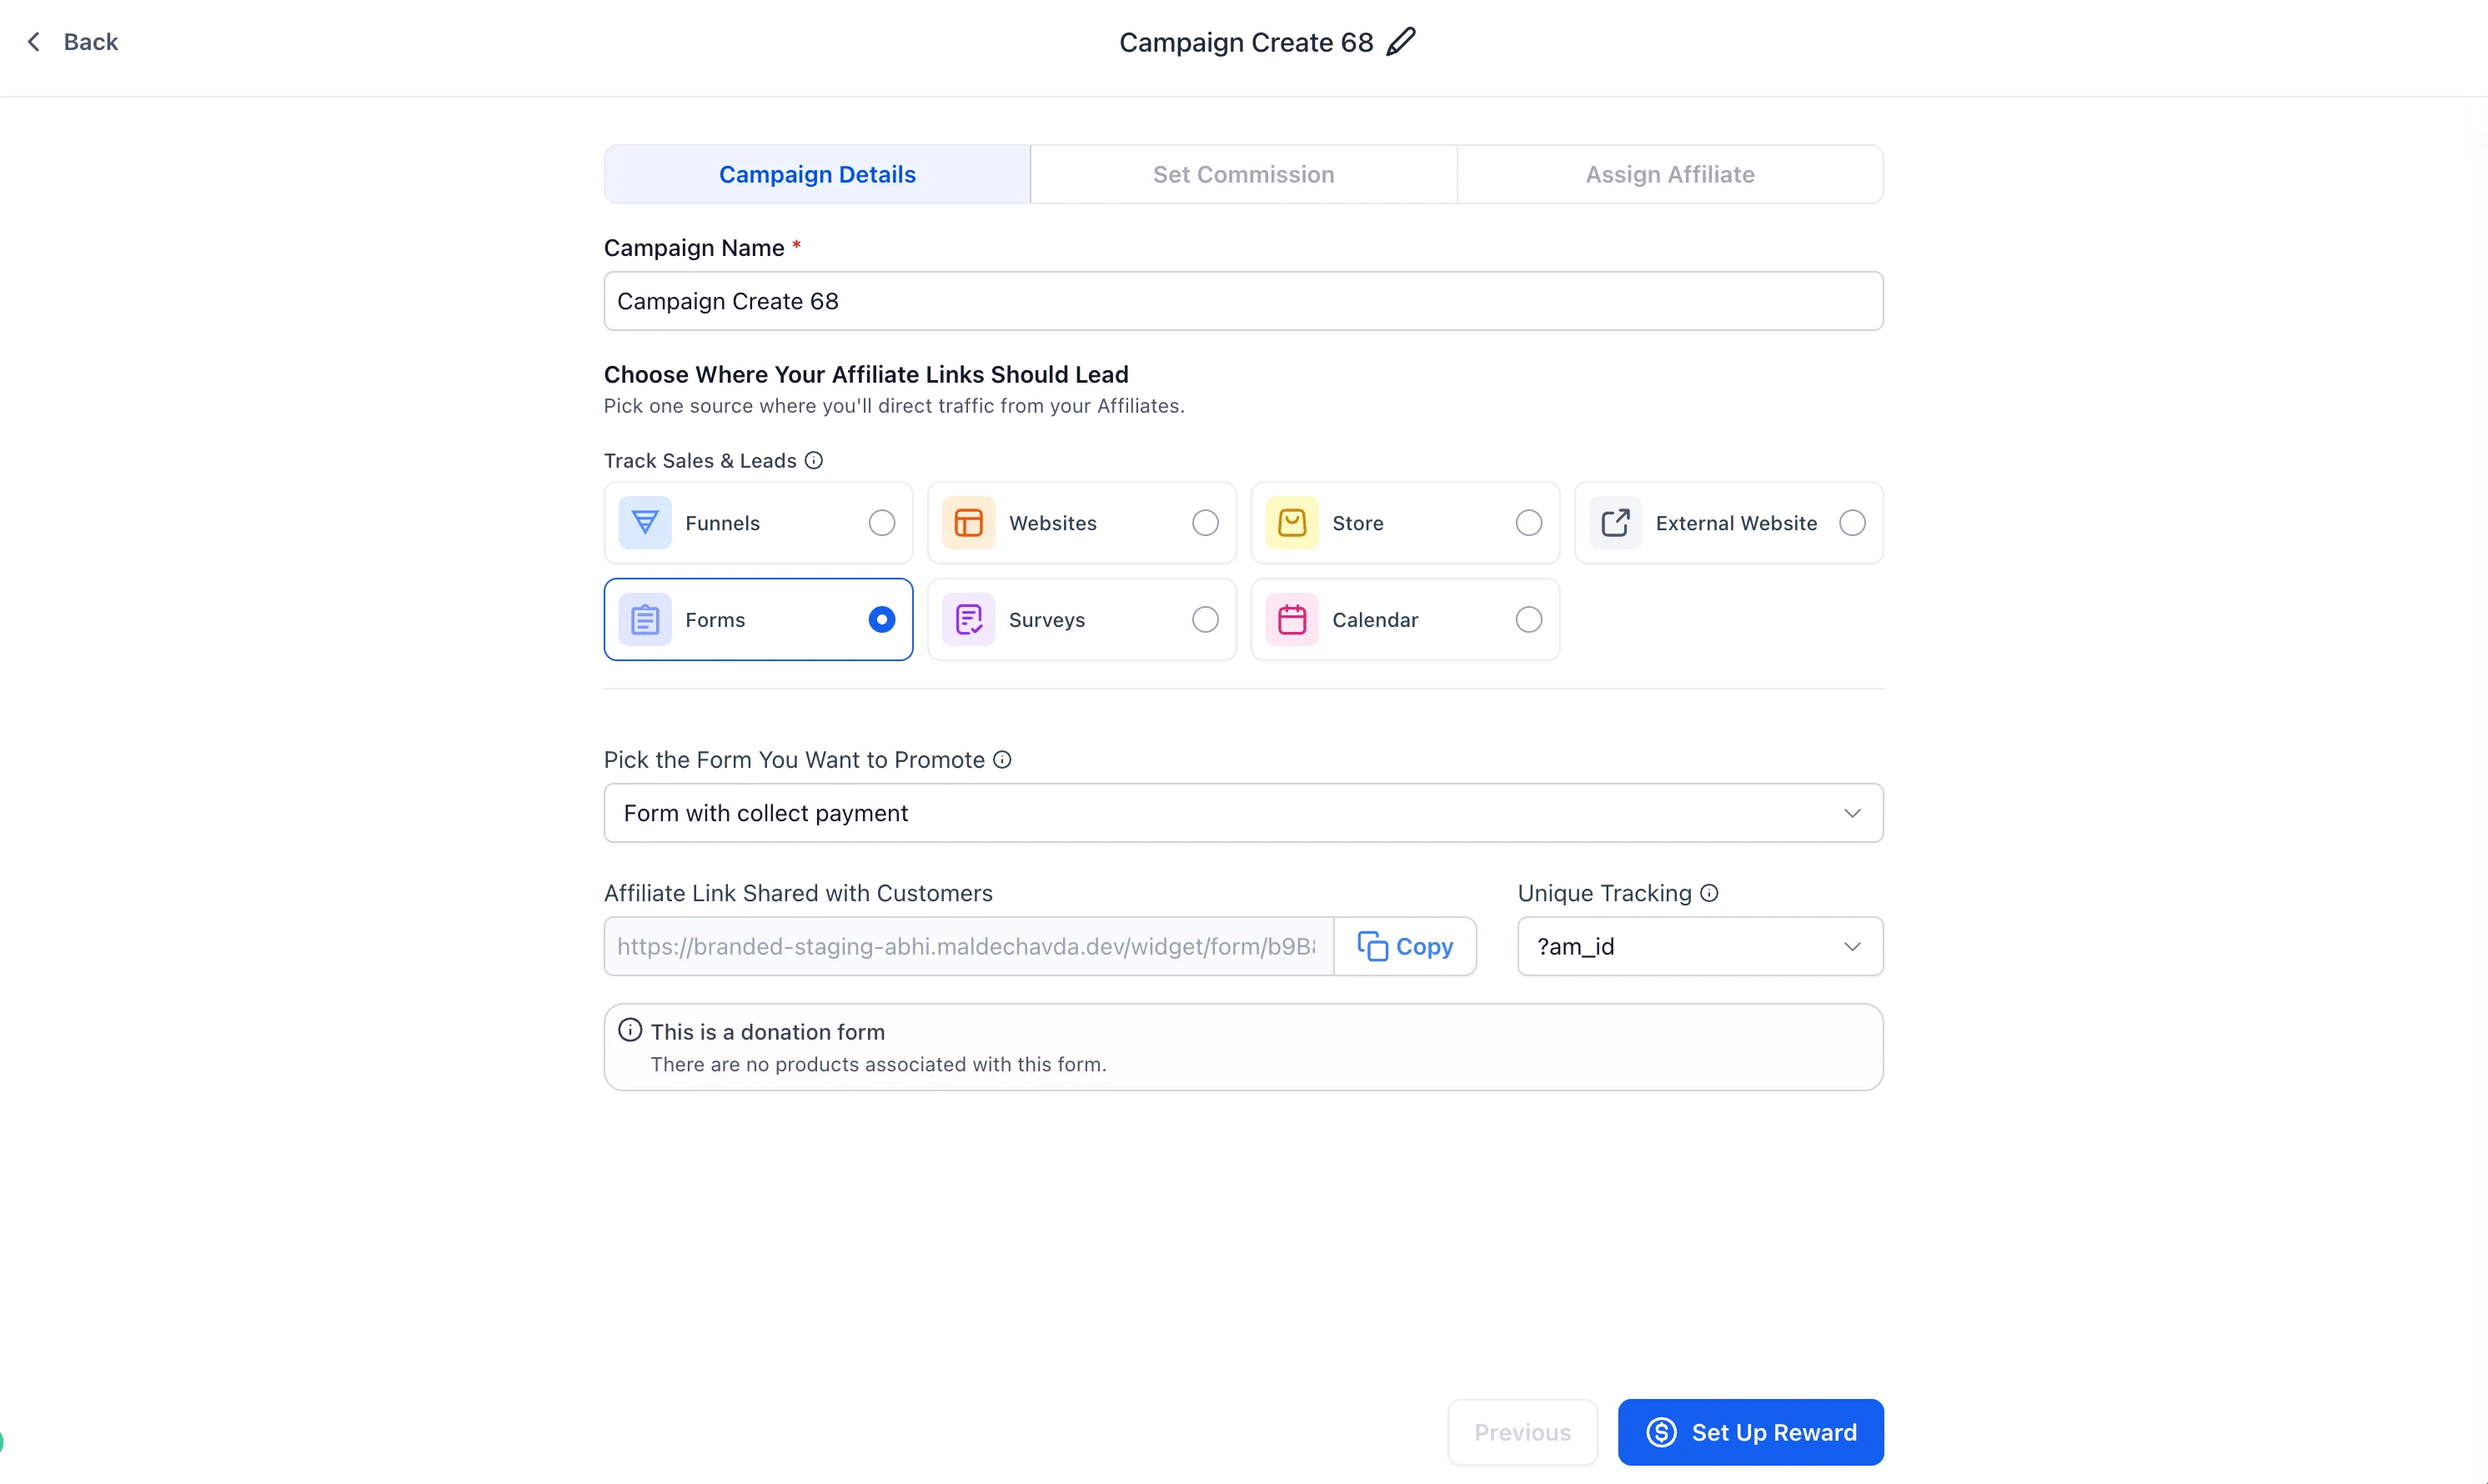The image size is (2488, 1484).
Task: Select the Funnels radio button
Action: coord(881,522)
